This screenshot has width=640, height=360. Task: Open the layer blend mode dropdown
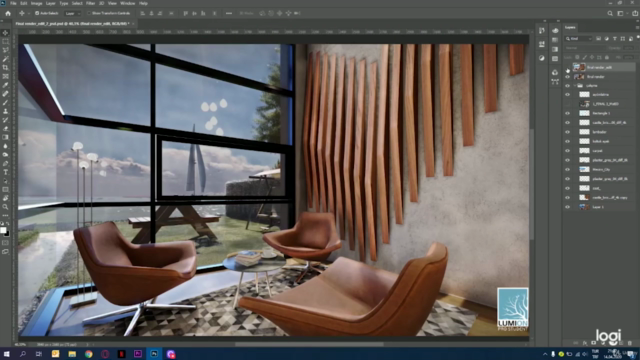point(584,48)
